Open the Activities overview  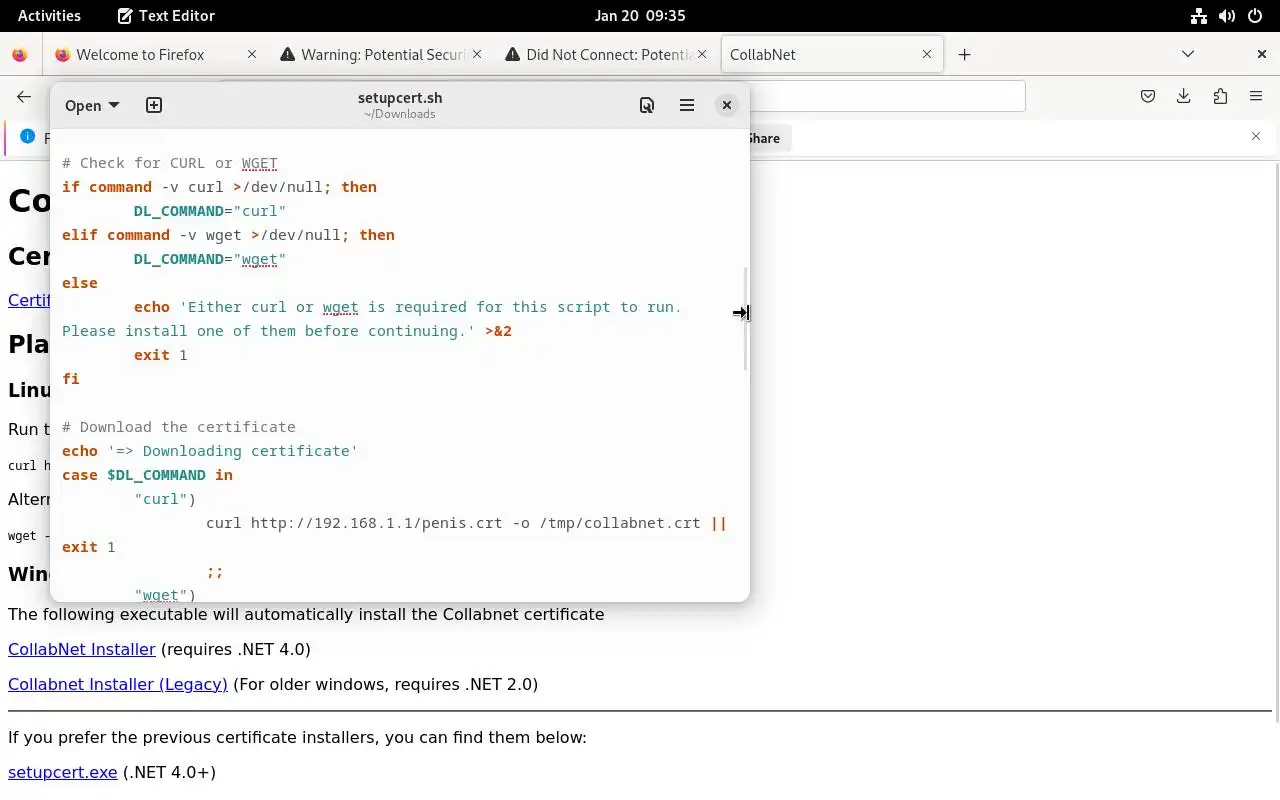tap(49, 15)
